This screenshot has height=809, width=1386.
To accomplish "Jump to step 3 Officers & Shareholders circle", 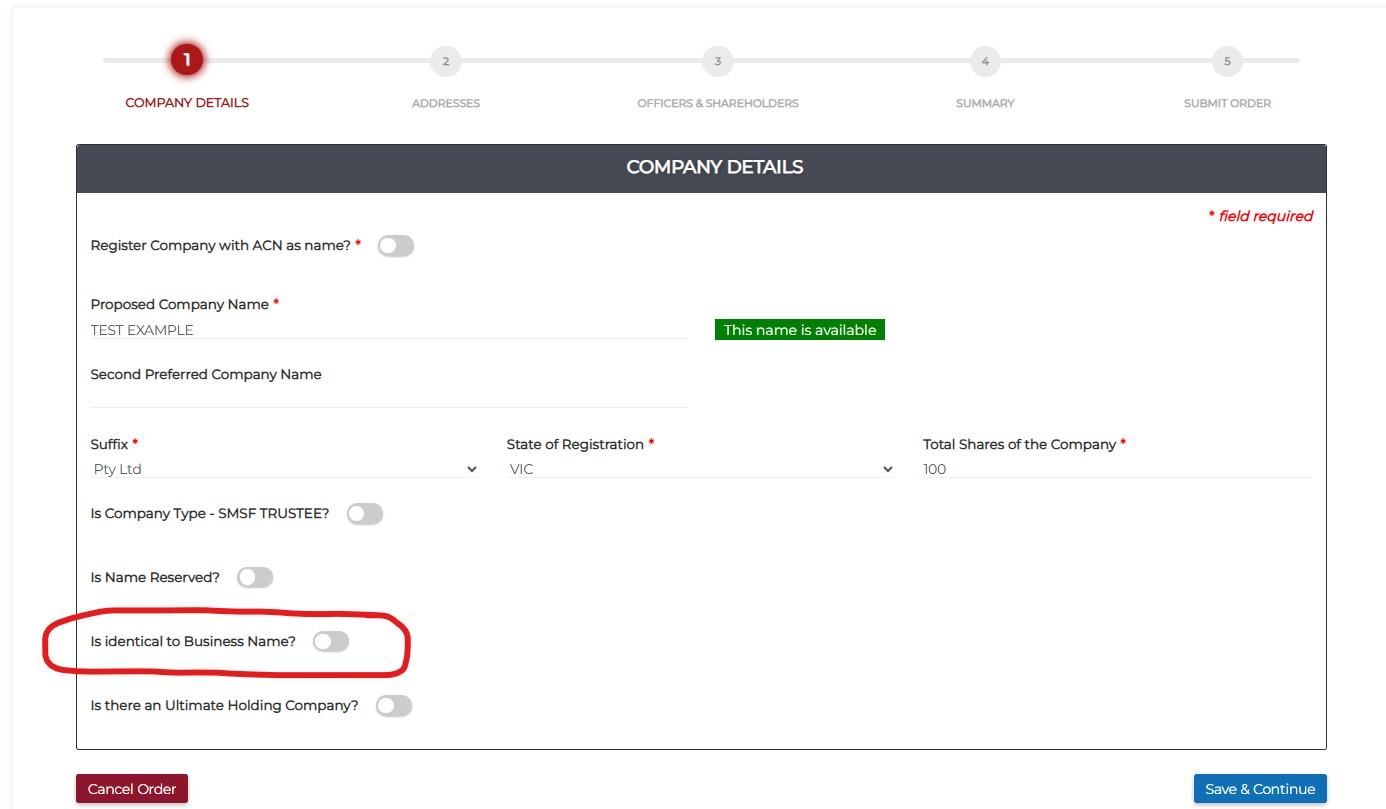I will pyautogui.click(x=717, y=62).
